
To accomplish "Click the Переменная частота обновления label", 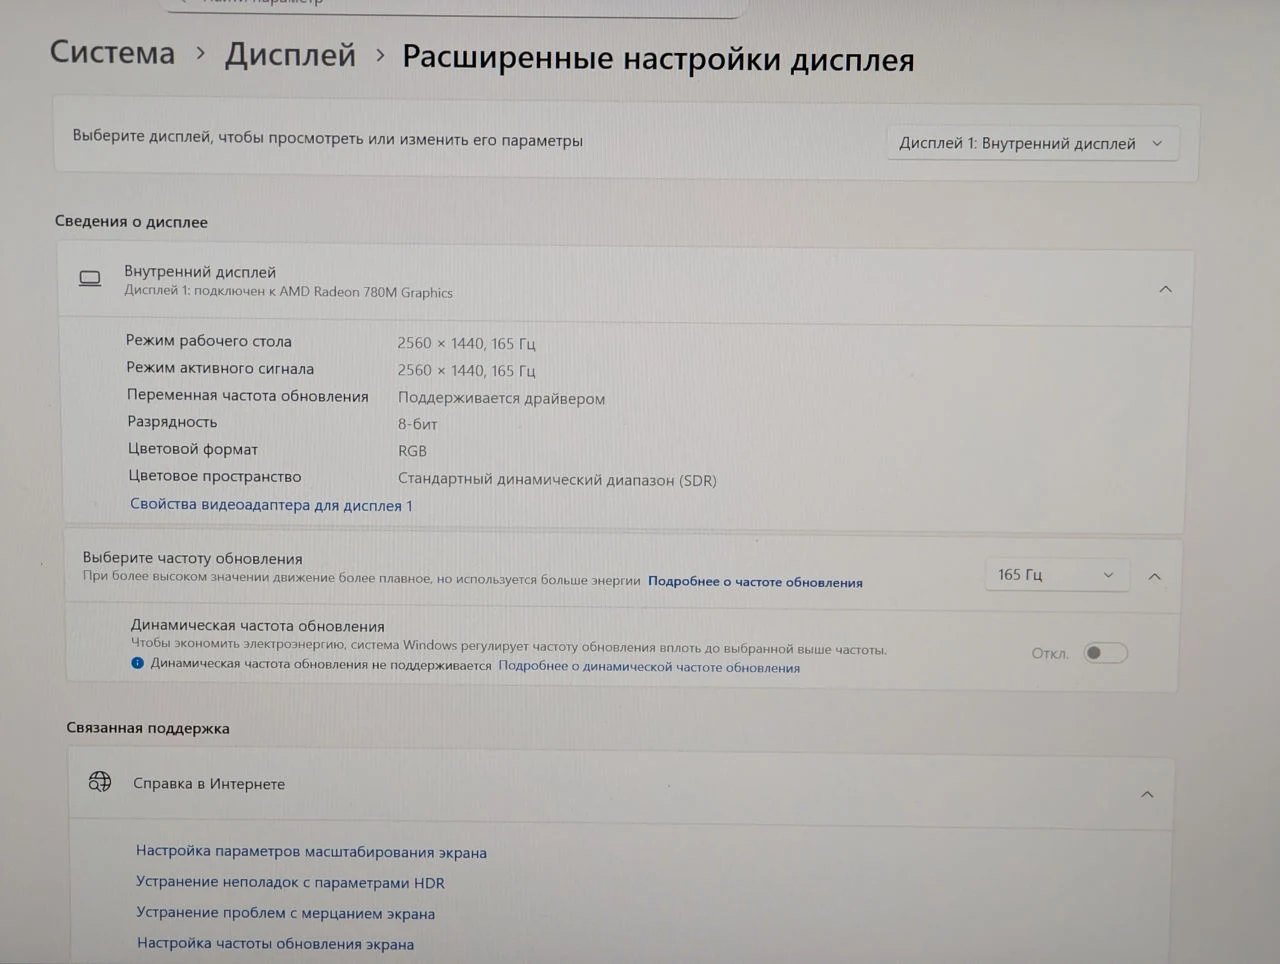I will point(248,396).
